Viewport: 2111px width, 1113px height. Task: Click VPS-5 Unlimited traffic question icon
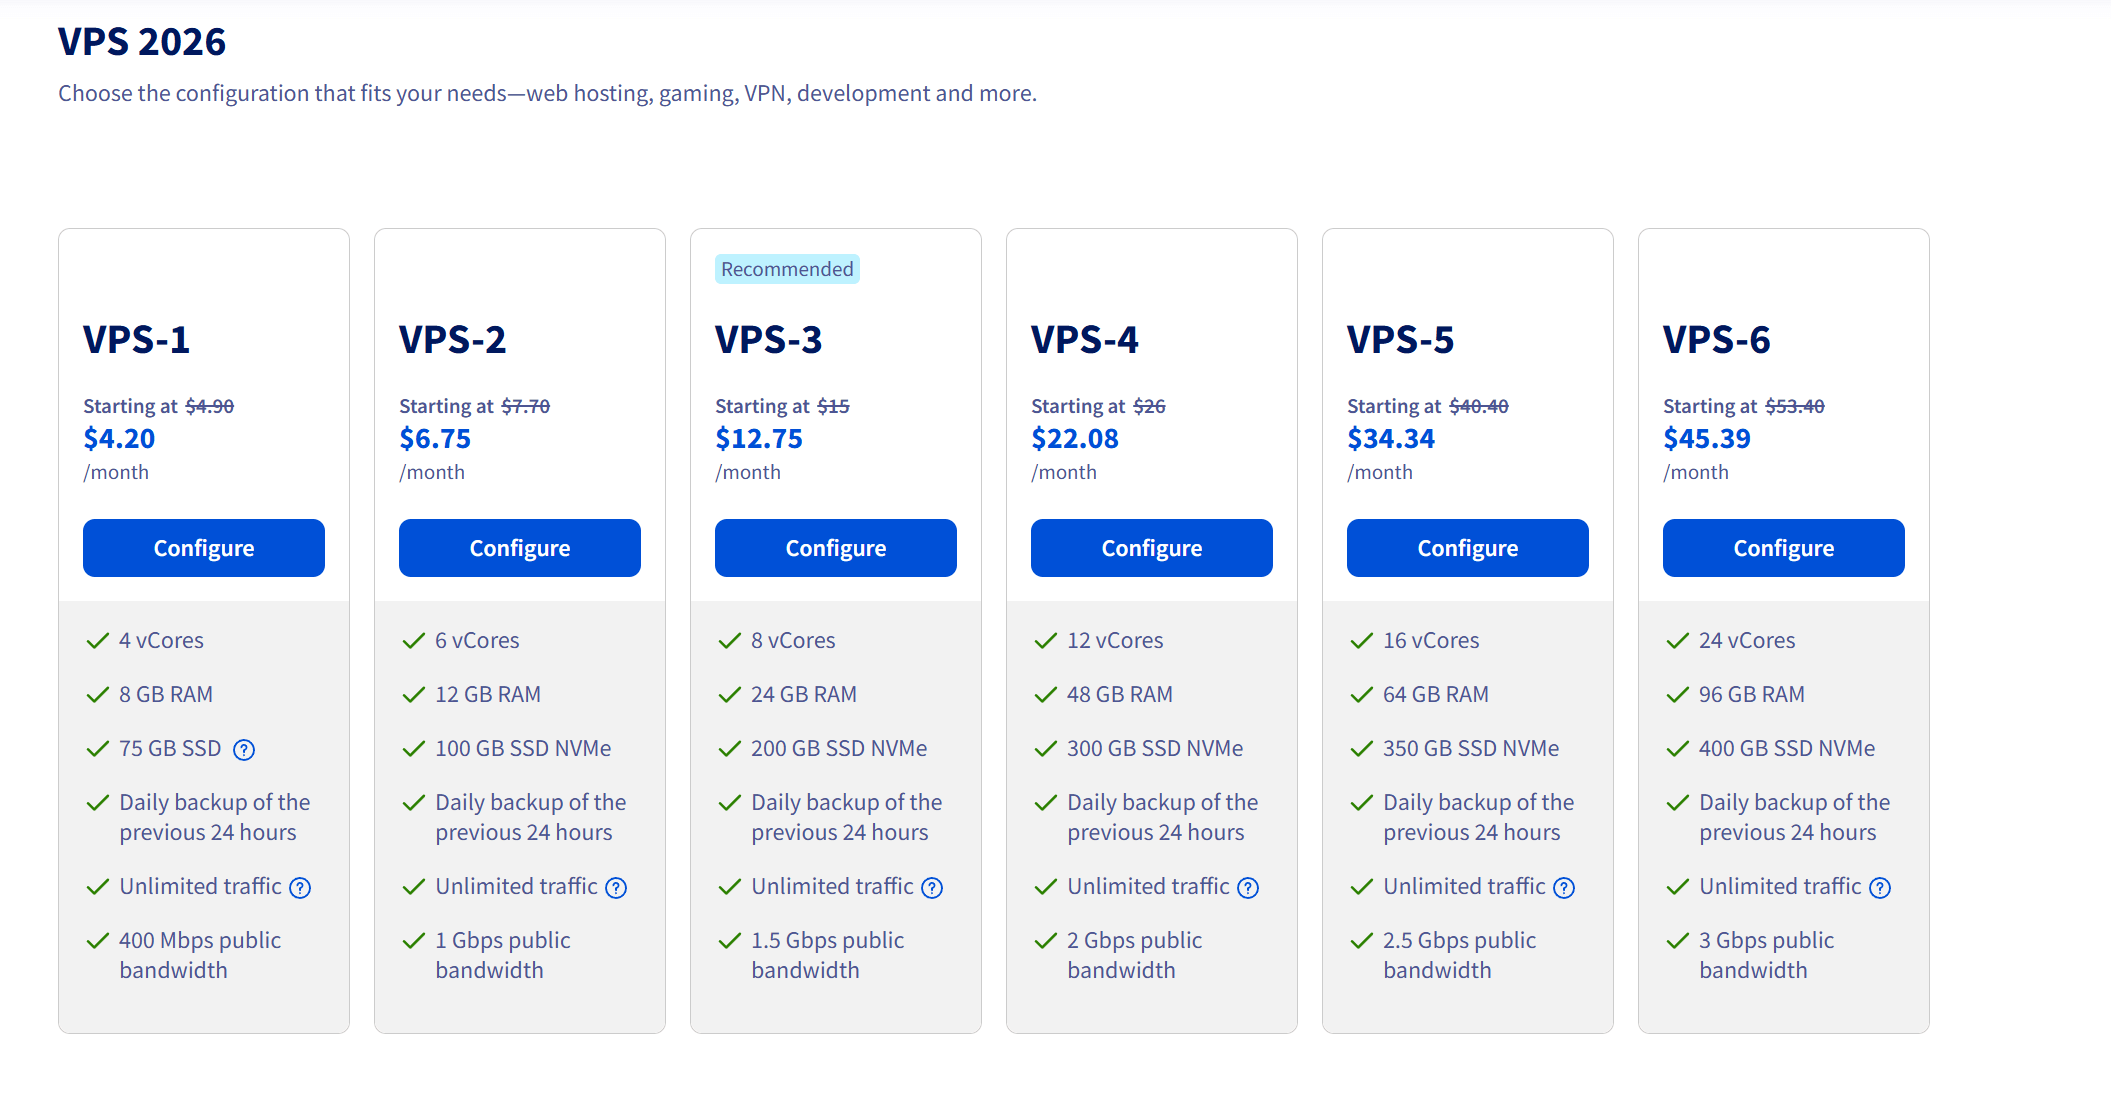[1564, 888]
